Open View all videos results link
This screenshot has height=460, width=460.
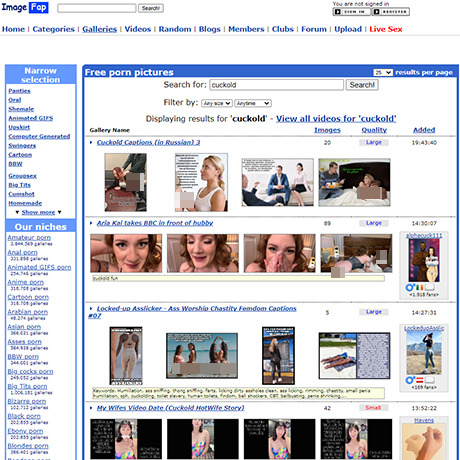[x=336, y=119]
